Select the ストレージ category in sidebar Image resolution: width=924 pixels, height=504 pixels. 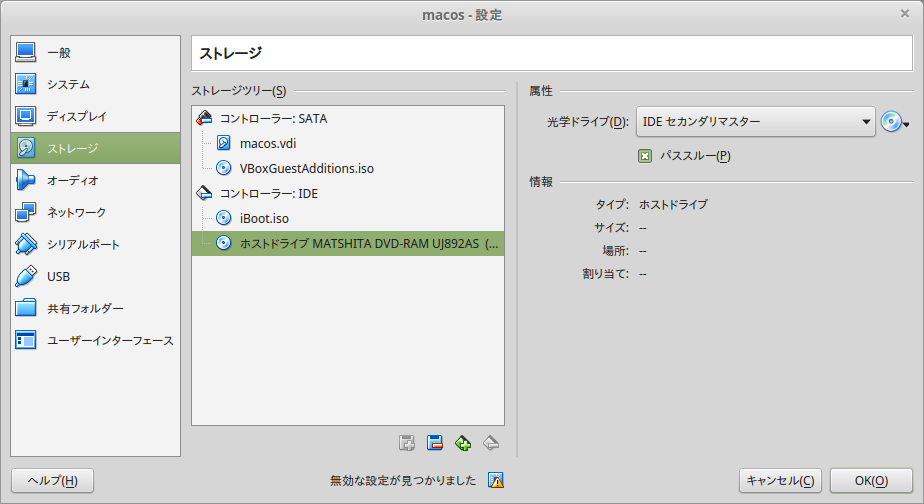click(x=95, y=148)
